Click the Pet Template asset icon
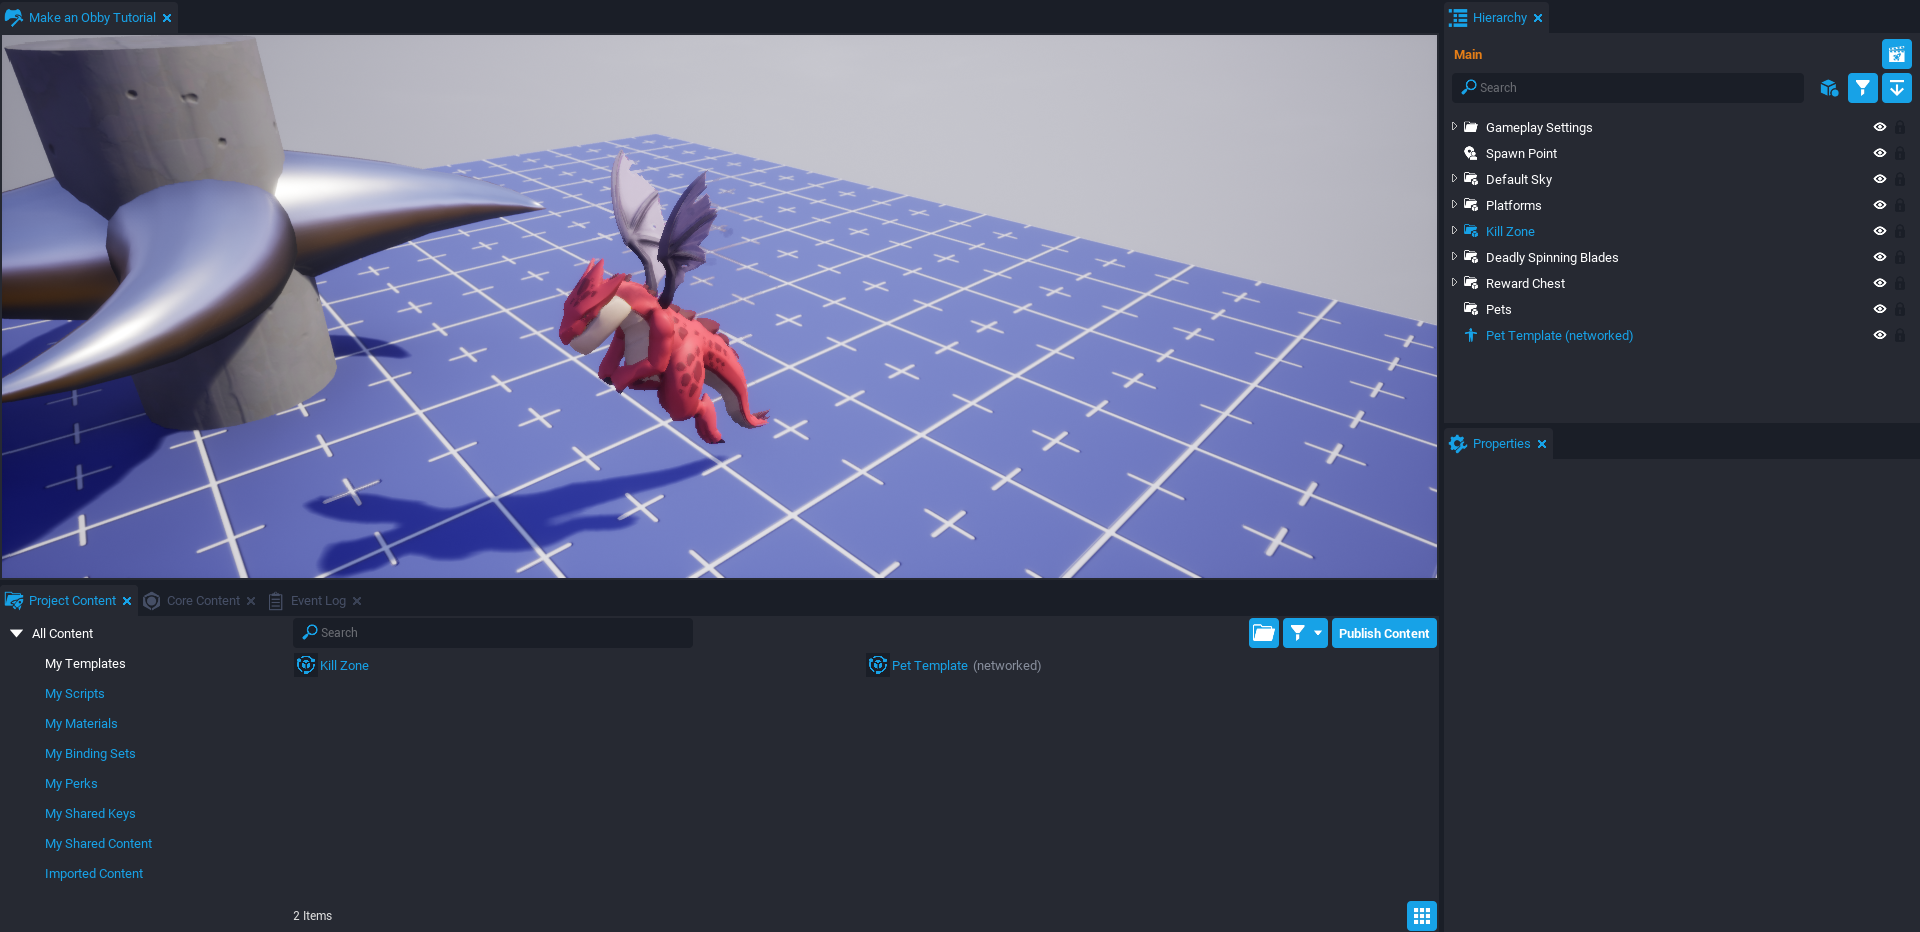 click(x=878, y=665)
